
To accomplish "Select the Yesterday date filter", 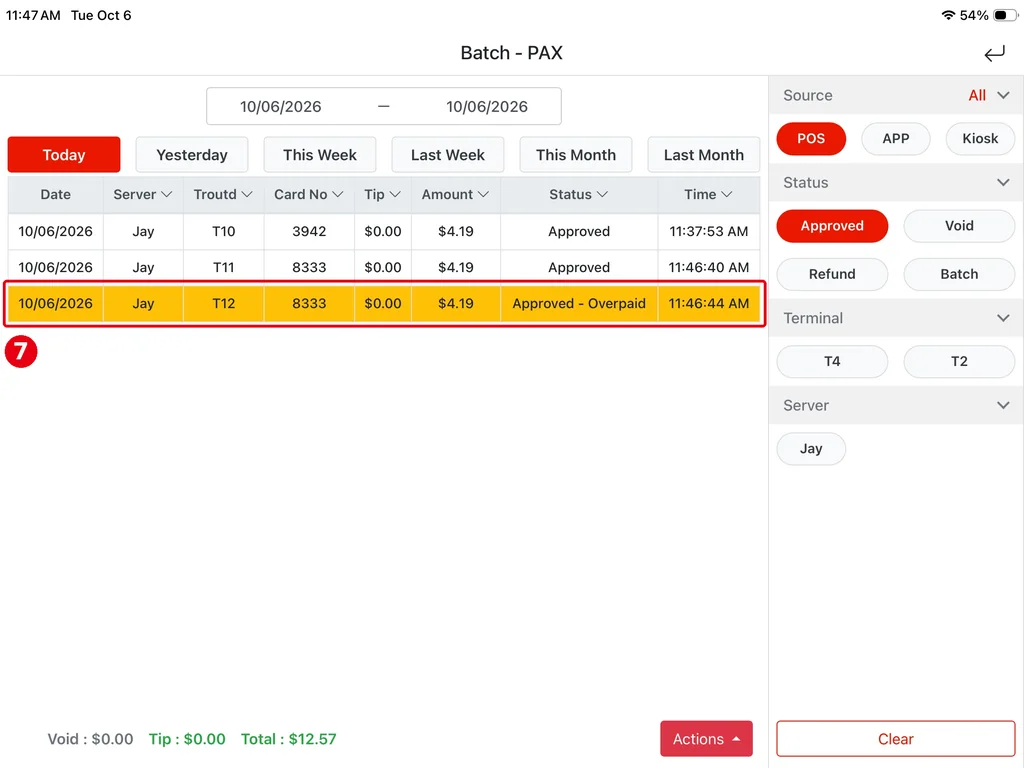I will [192, 155].
